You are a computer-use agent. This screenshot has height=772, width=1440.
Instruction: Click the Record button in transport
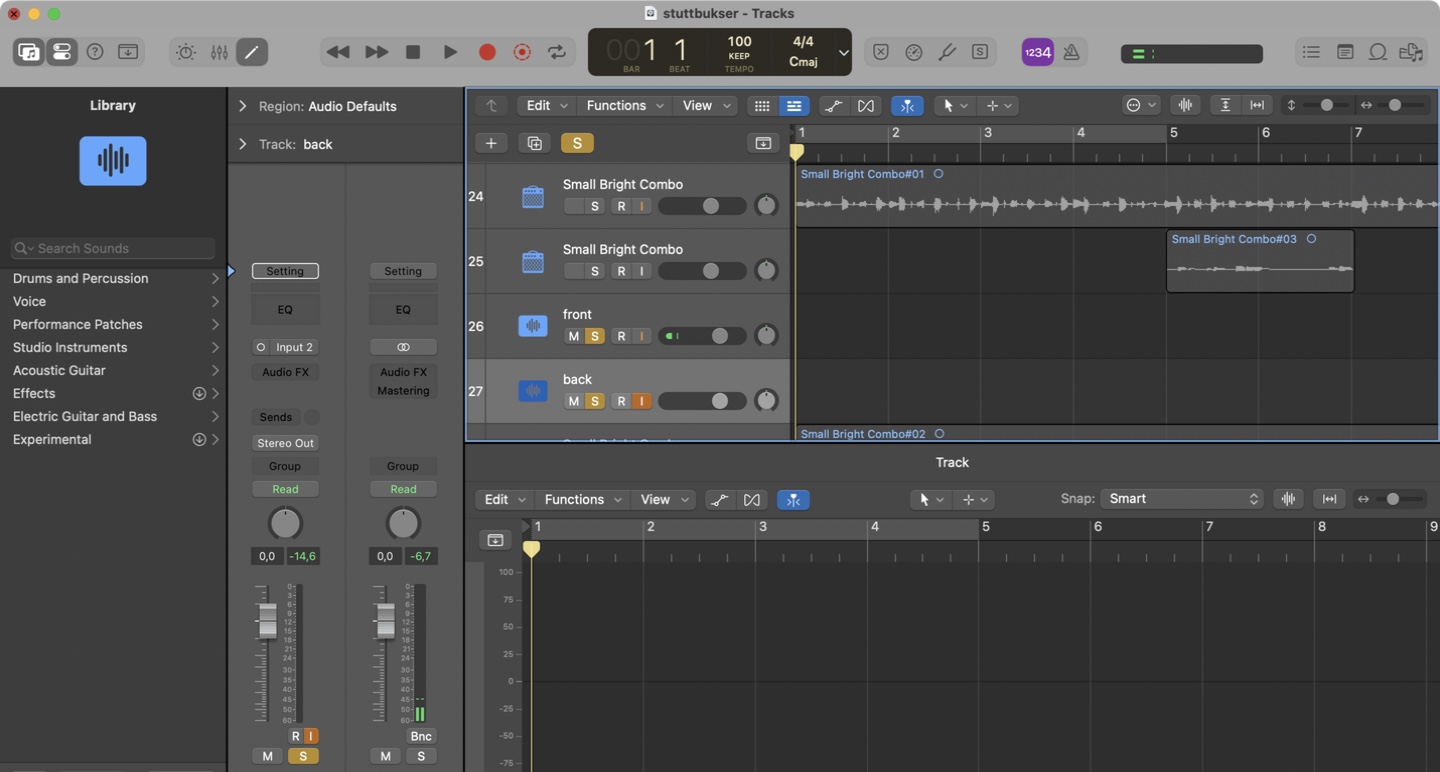[487, 52]
